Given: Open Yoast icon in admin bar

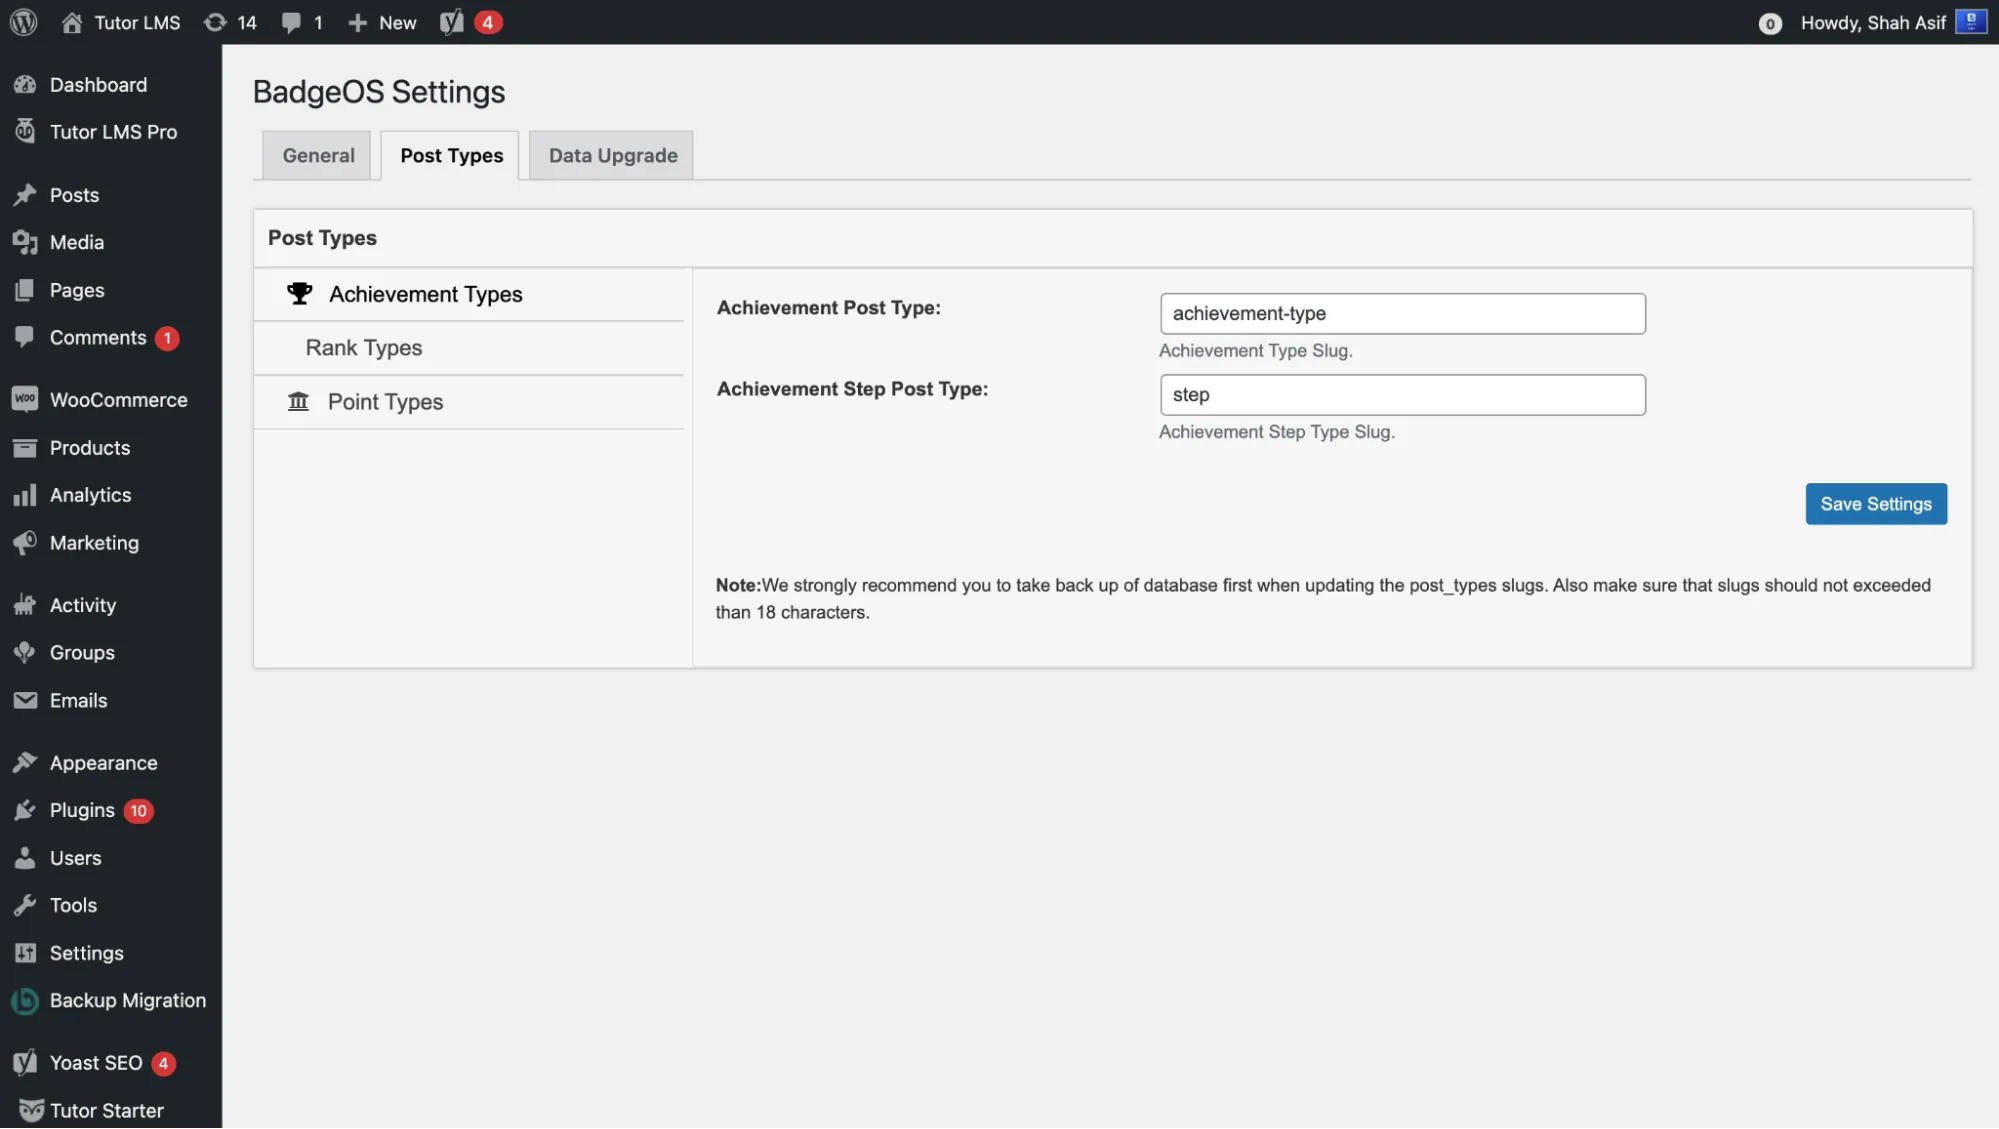Looking at the screenshot, I should click(x=452, y=22).
